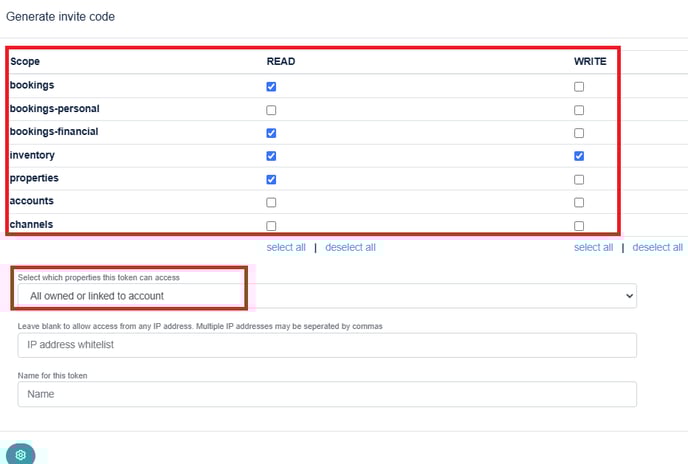Toggle properties READ checkbox off
Image resolution: width=688 pixels, height=464 pixels.
(x=271, y=179)
